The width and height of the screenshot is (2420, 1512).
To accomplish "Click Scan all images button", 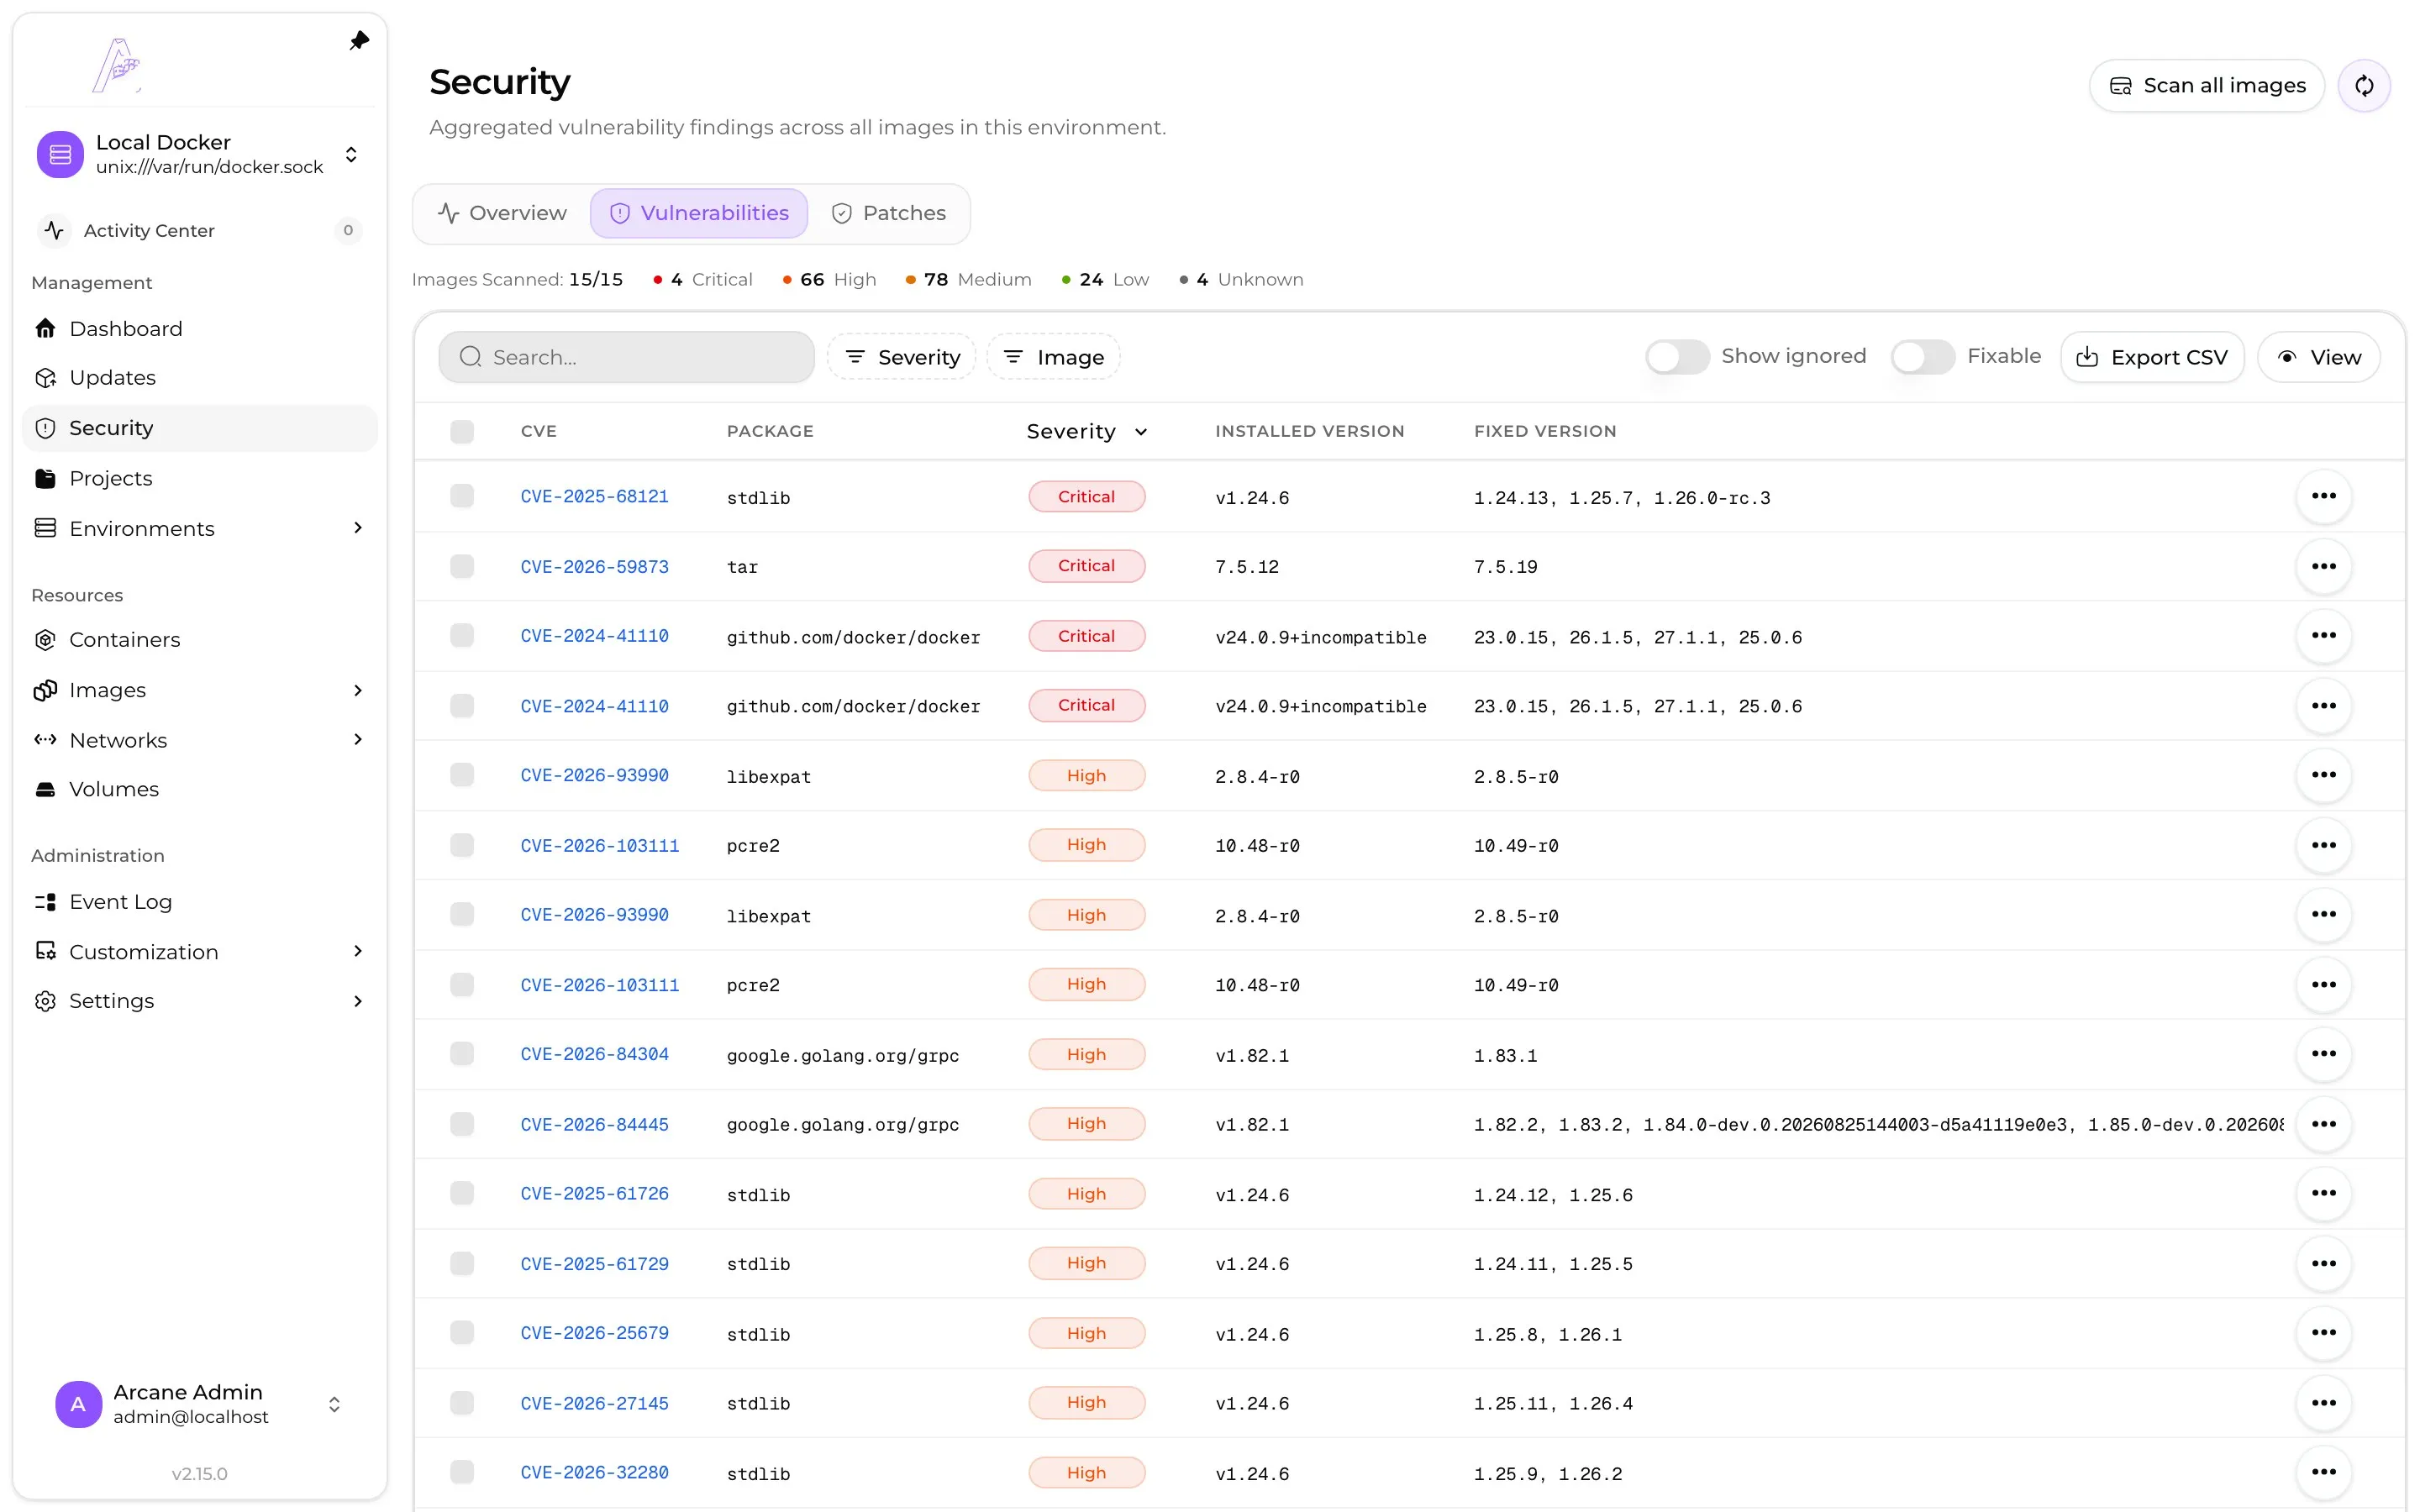I will tap(2207, 86).
